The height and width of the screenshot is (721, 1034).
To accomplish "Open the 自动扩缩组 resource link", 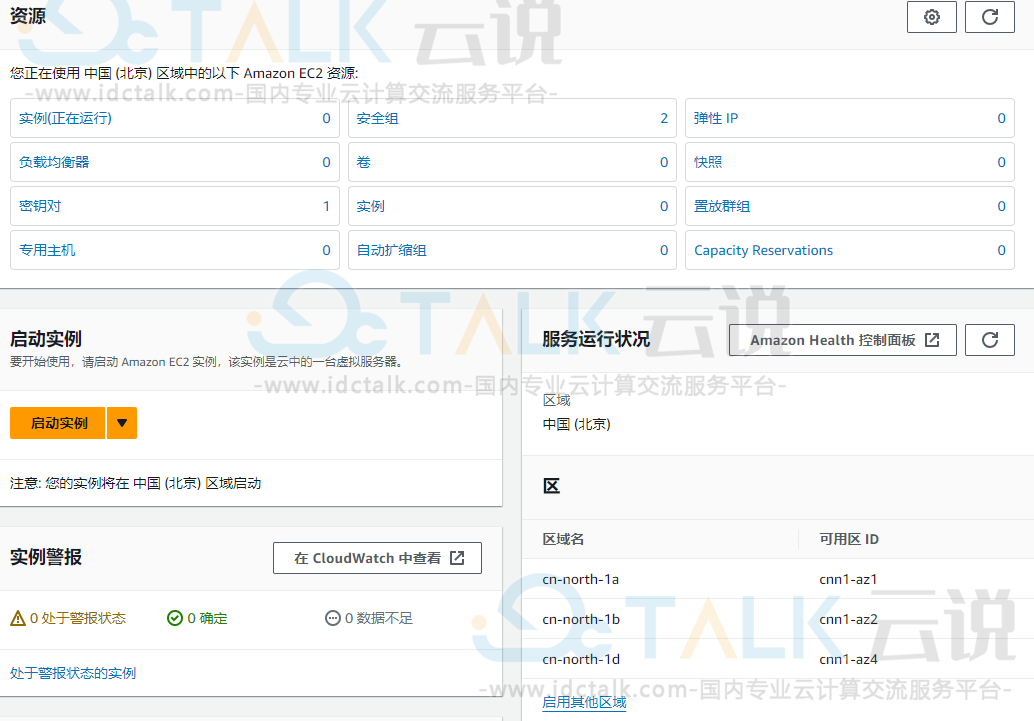I will coord(391,250).
